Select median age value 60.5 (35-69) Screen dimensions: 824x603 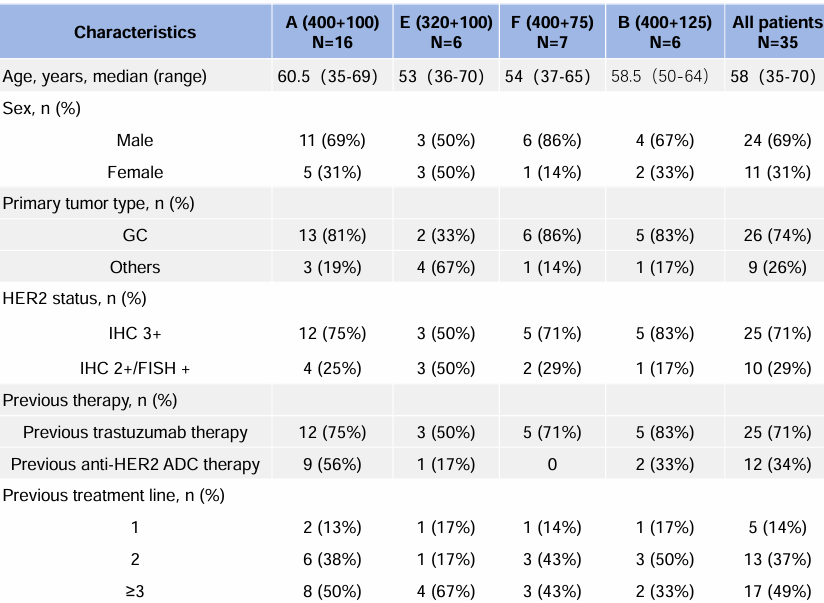328,77
